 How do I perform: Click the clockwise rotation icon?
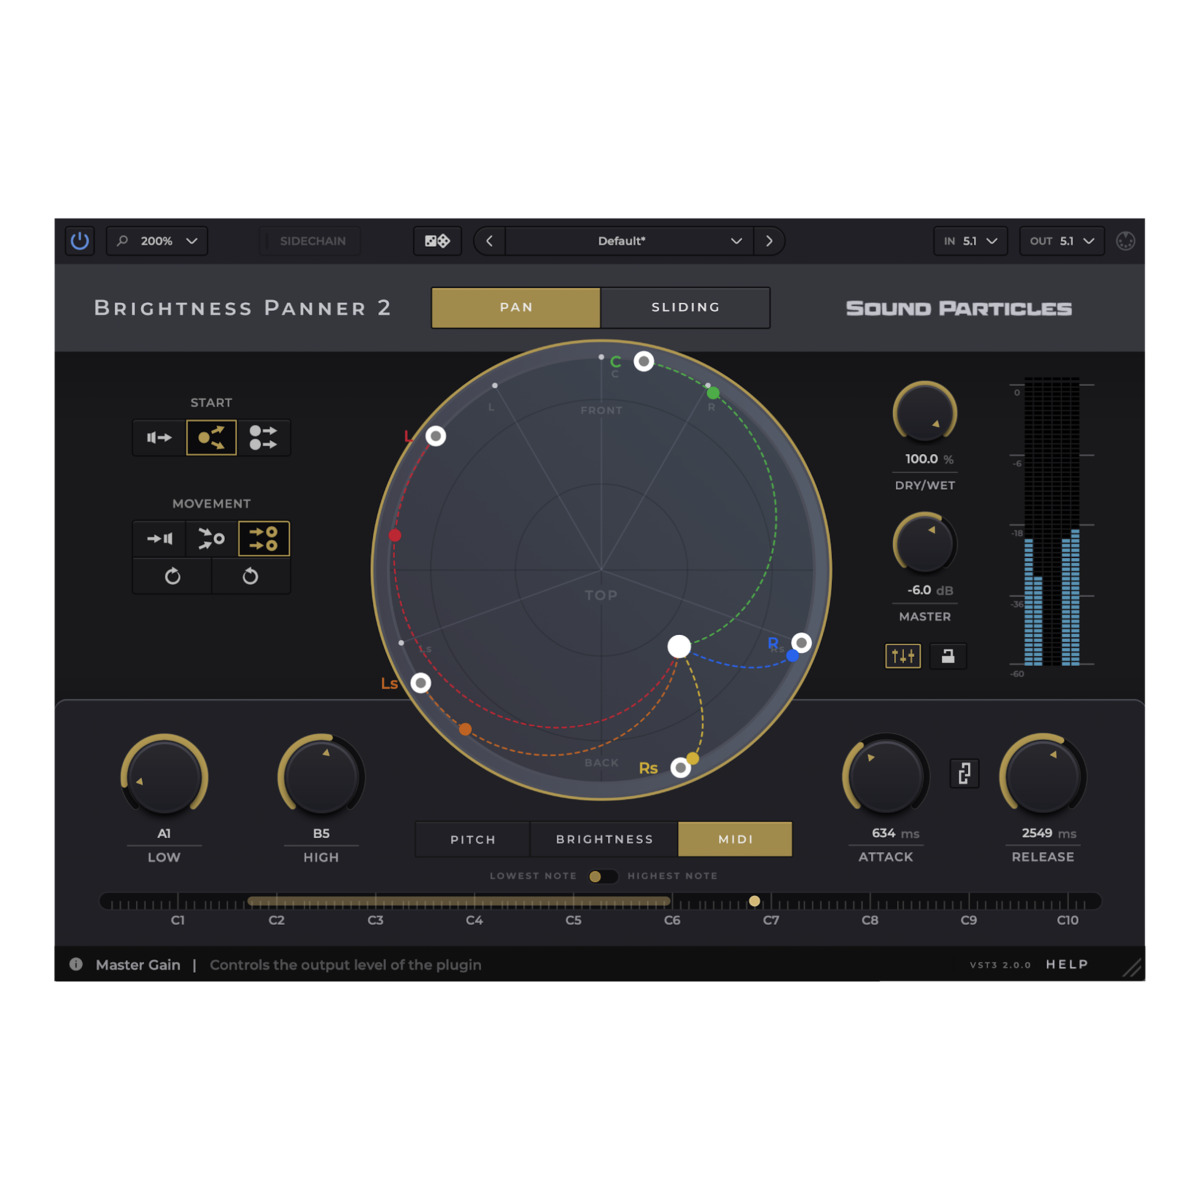pyautogui.click(x=172, y=576)
